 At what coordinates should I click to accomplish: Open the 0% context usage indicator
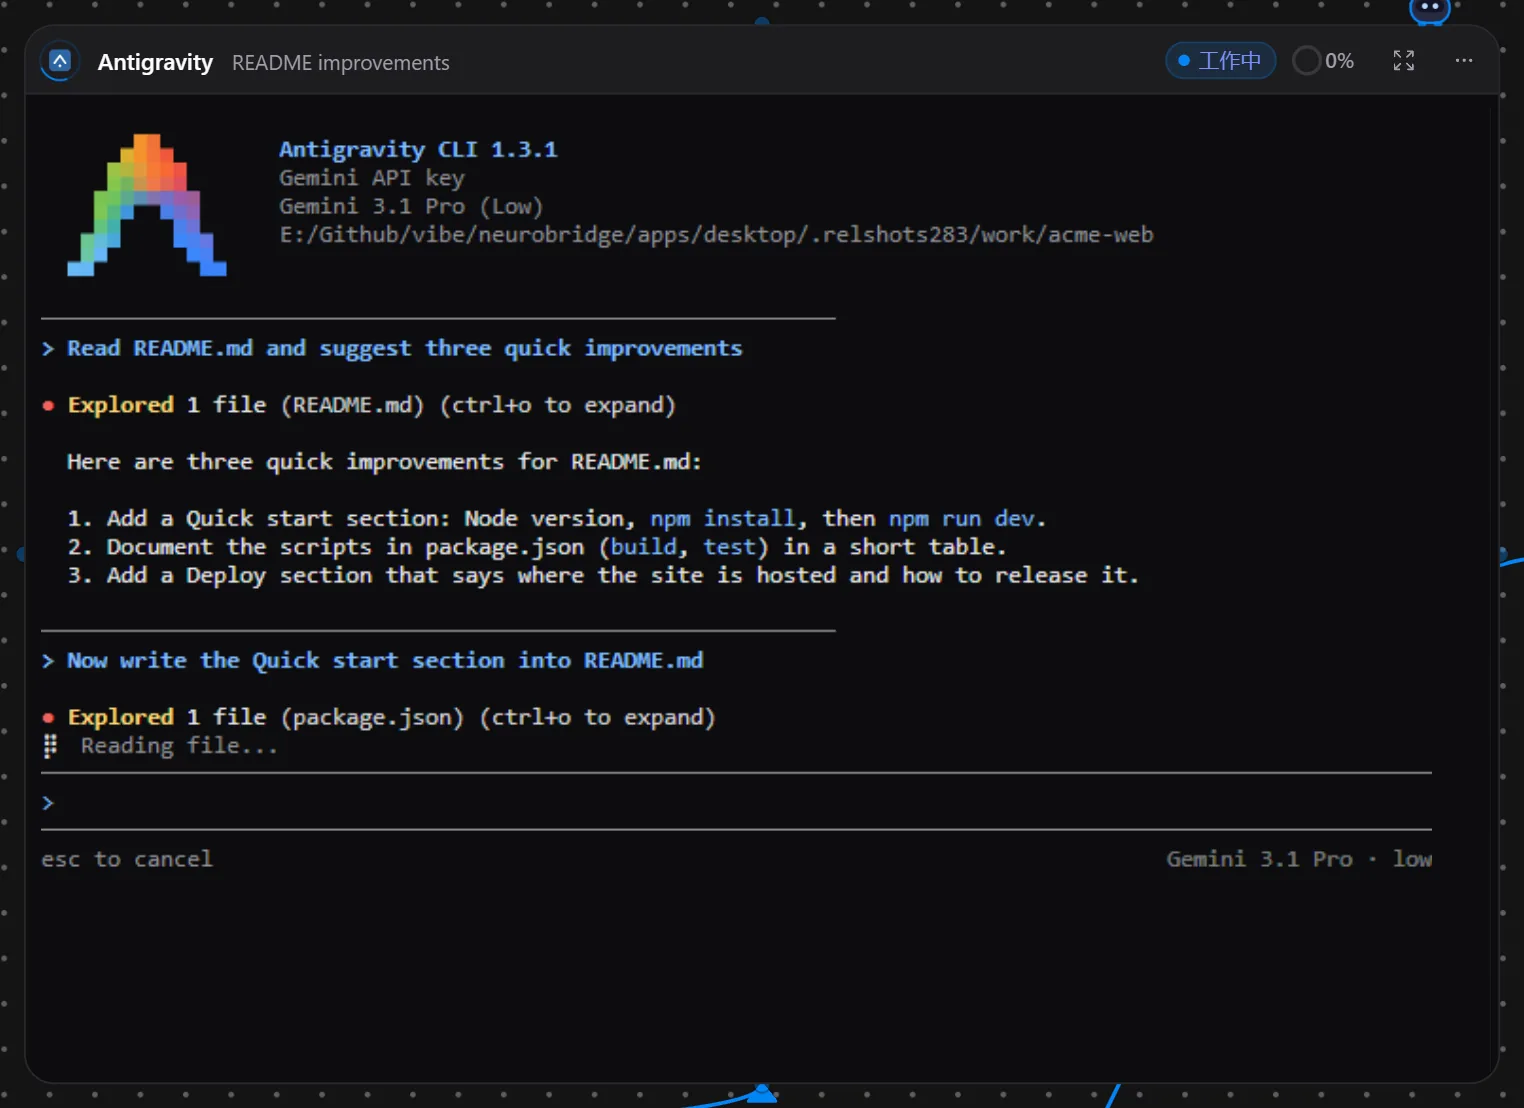(1323, 61)
